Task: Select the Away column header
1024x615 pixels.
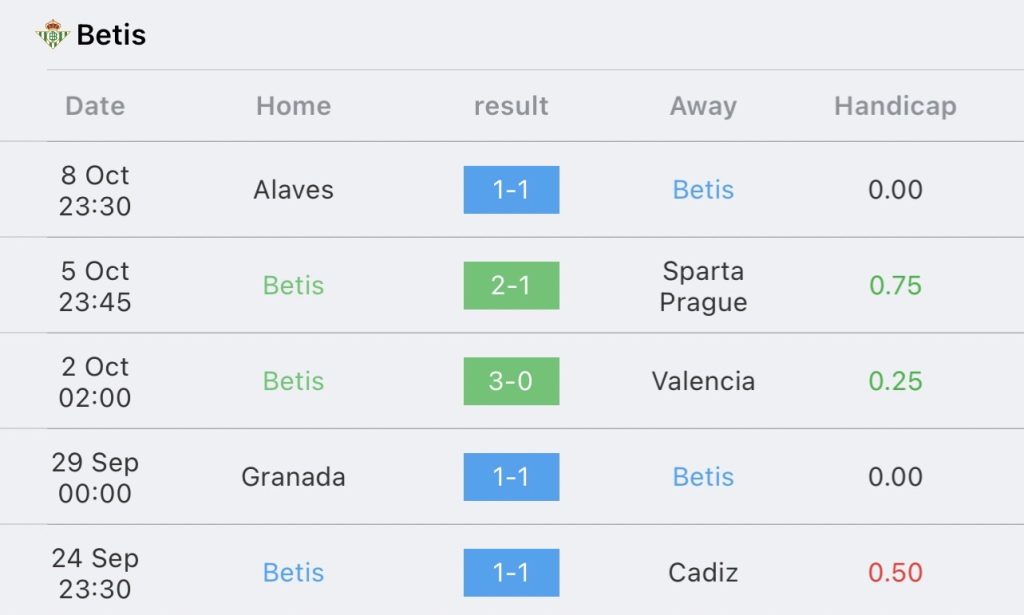Action: (703, 106)
